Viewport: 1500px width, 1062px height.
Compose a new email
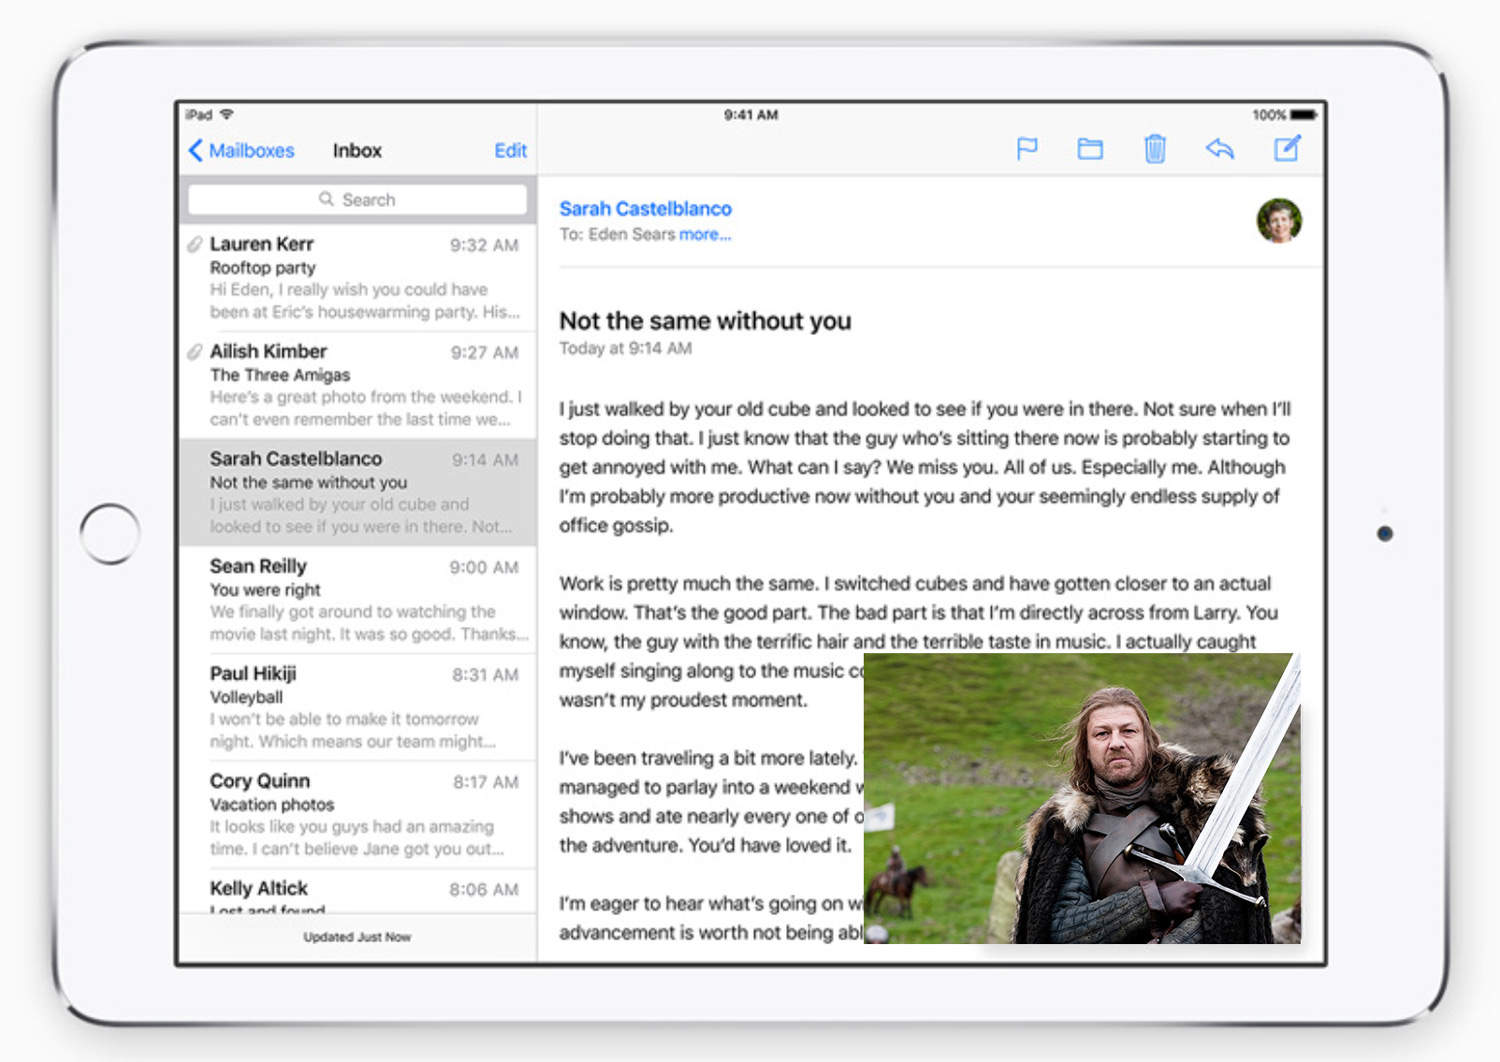click(1287, 148)
